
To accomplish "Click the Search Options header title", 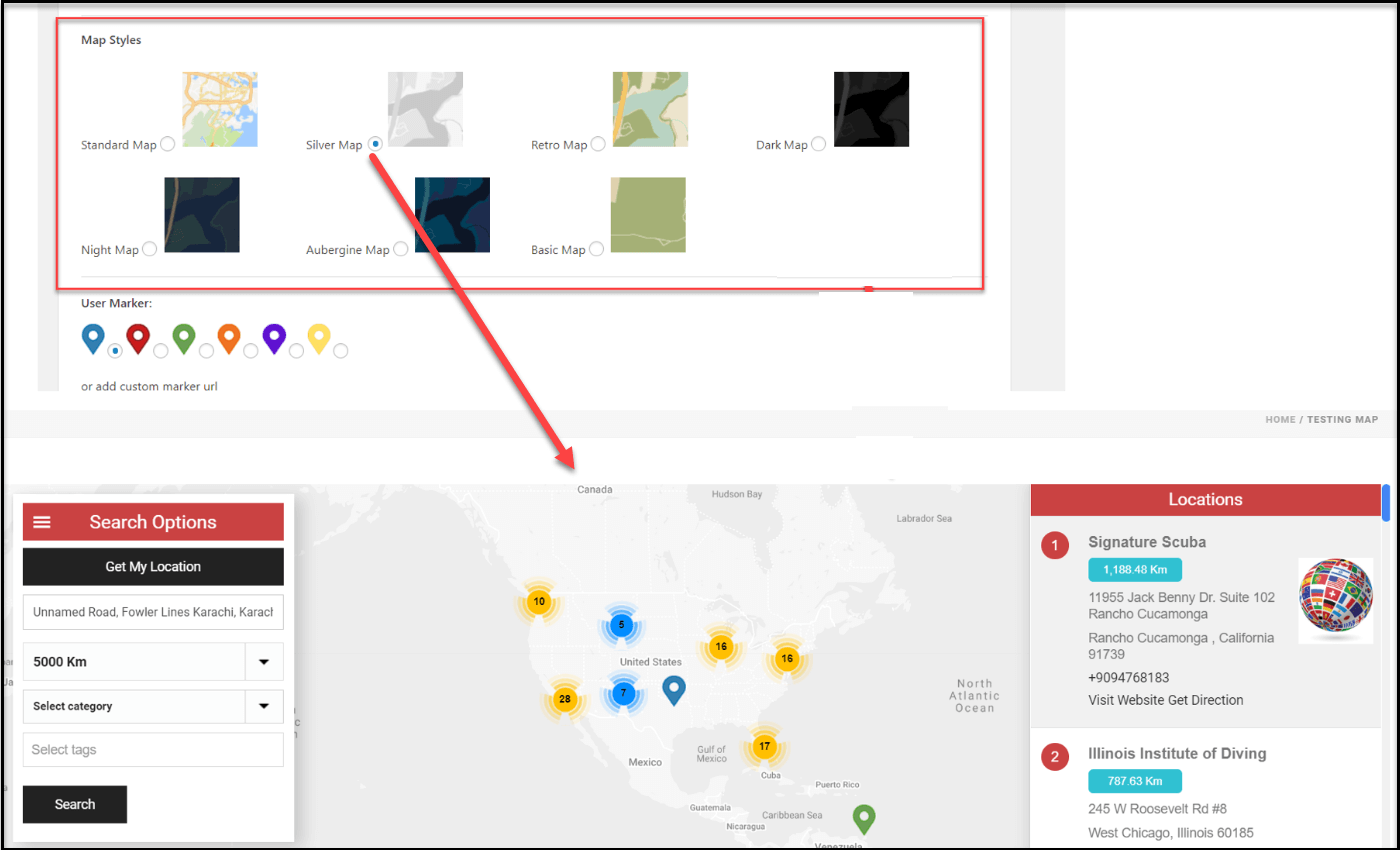I will tap(153, 522).
